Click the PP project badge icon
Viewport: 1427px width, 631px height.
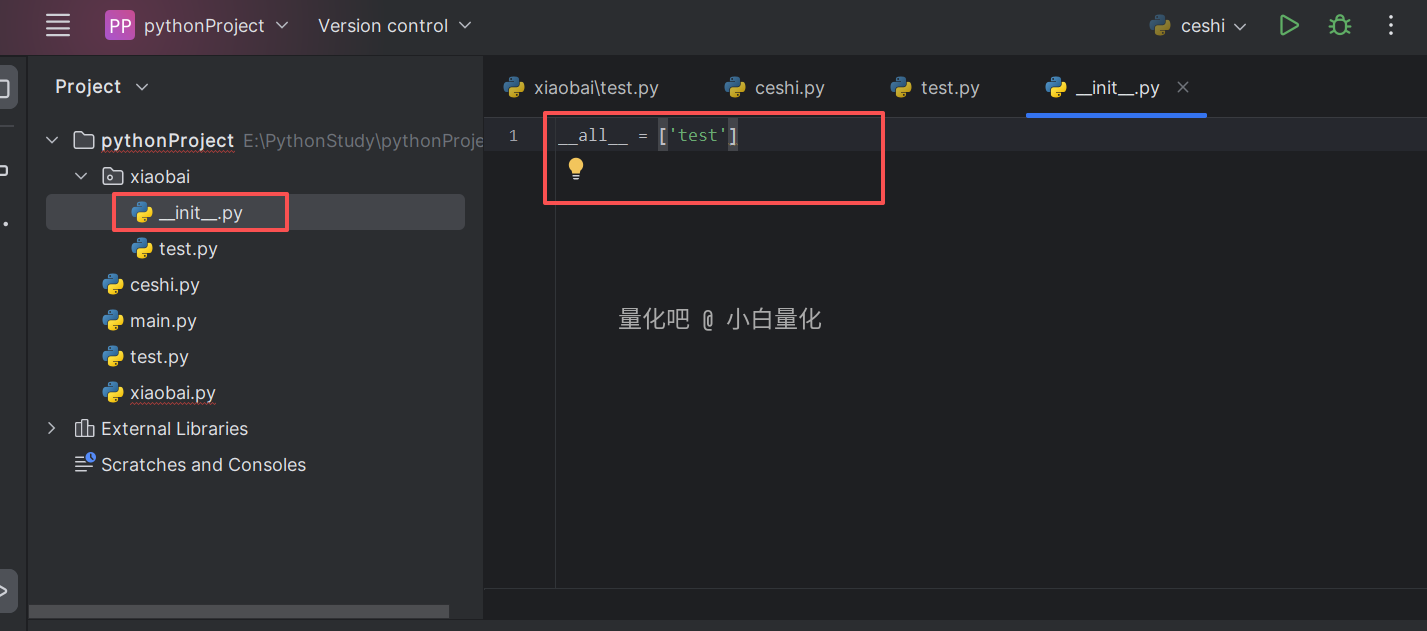click(119, 26)
